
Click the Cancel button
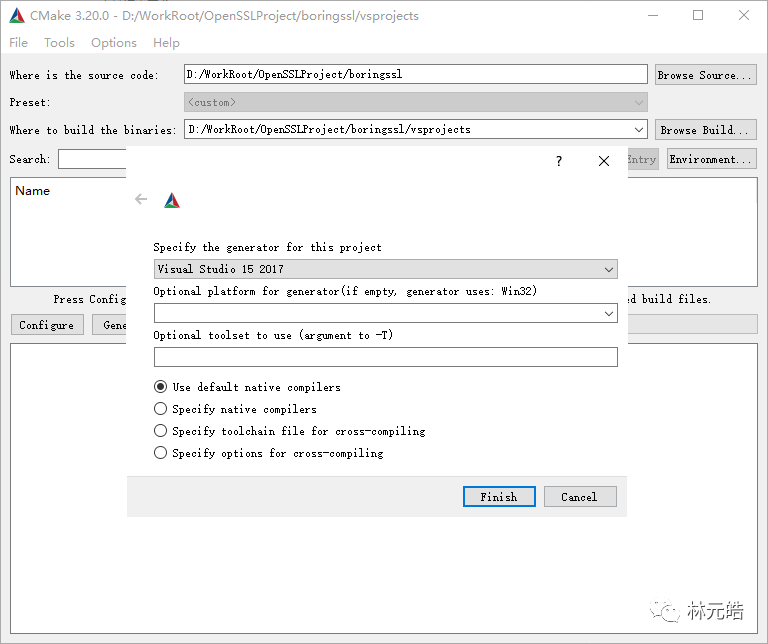[580, 497]
